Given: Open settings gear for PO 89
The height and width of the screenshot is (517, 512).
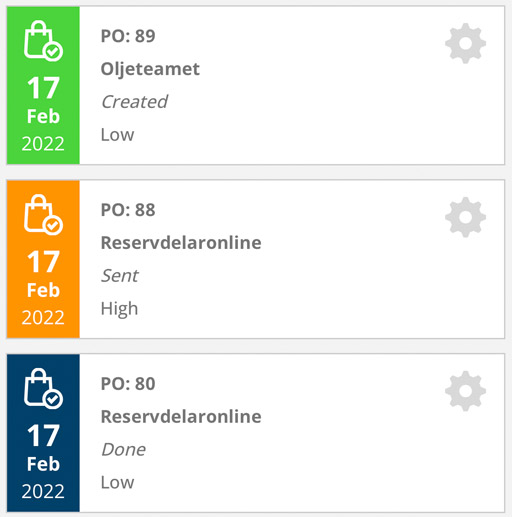Looking at the screenshot, I should tap(465, 43).
